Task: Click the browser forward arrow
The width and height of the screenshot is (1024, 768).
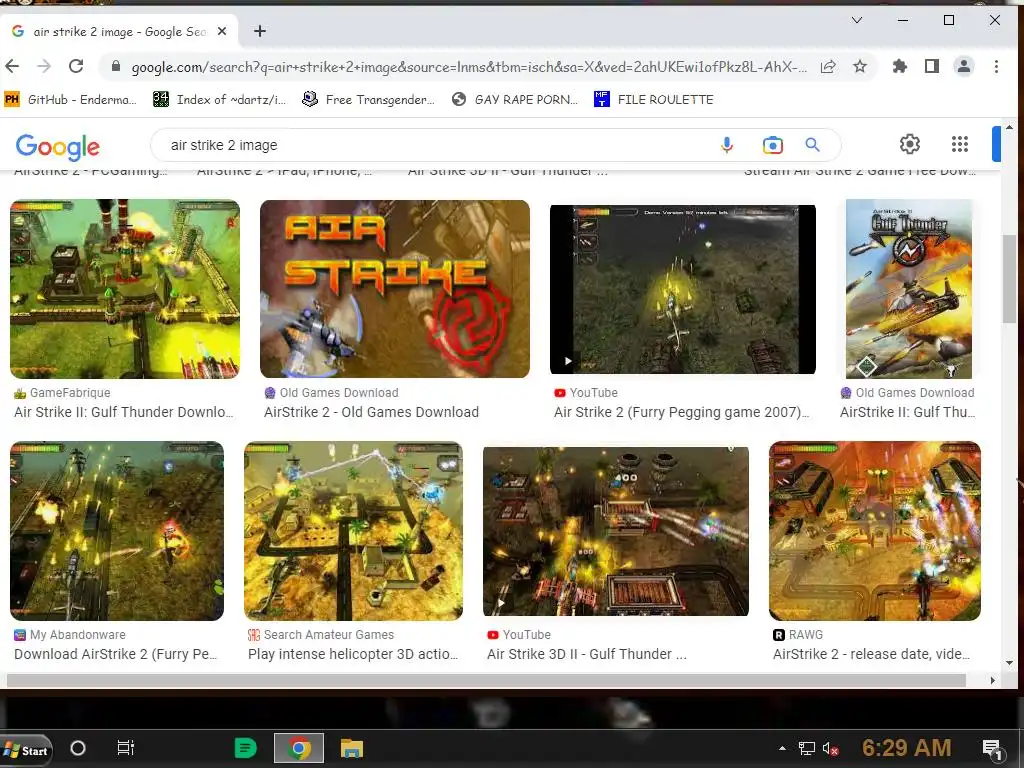Action: click(x=44, y=66)
